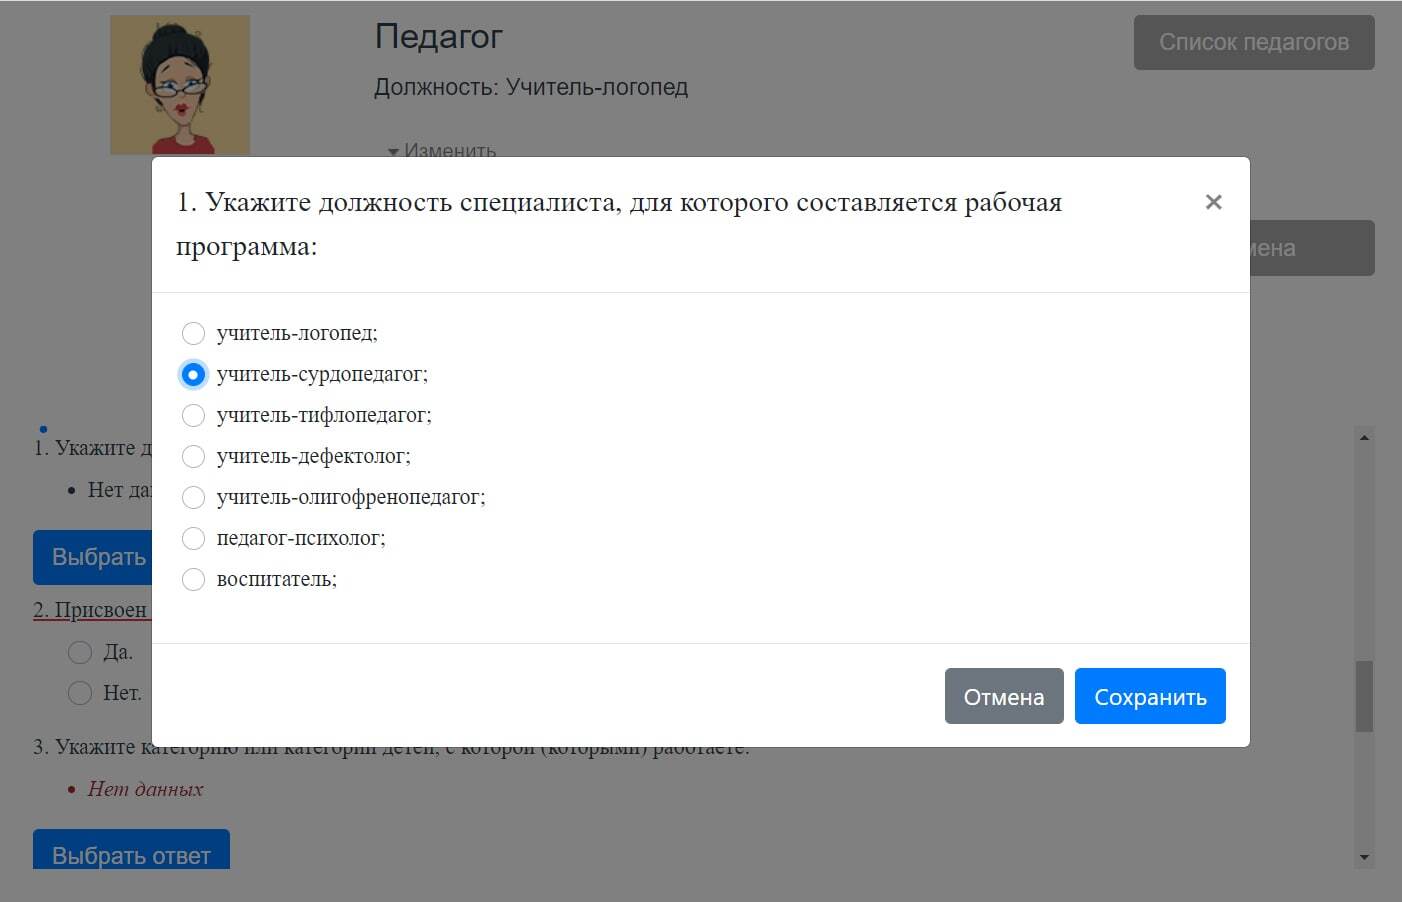
Task: Click Выбрать ответ button under question 3
Action: pos(131,852)
